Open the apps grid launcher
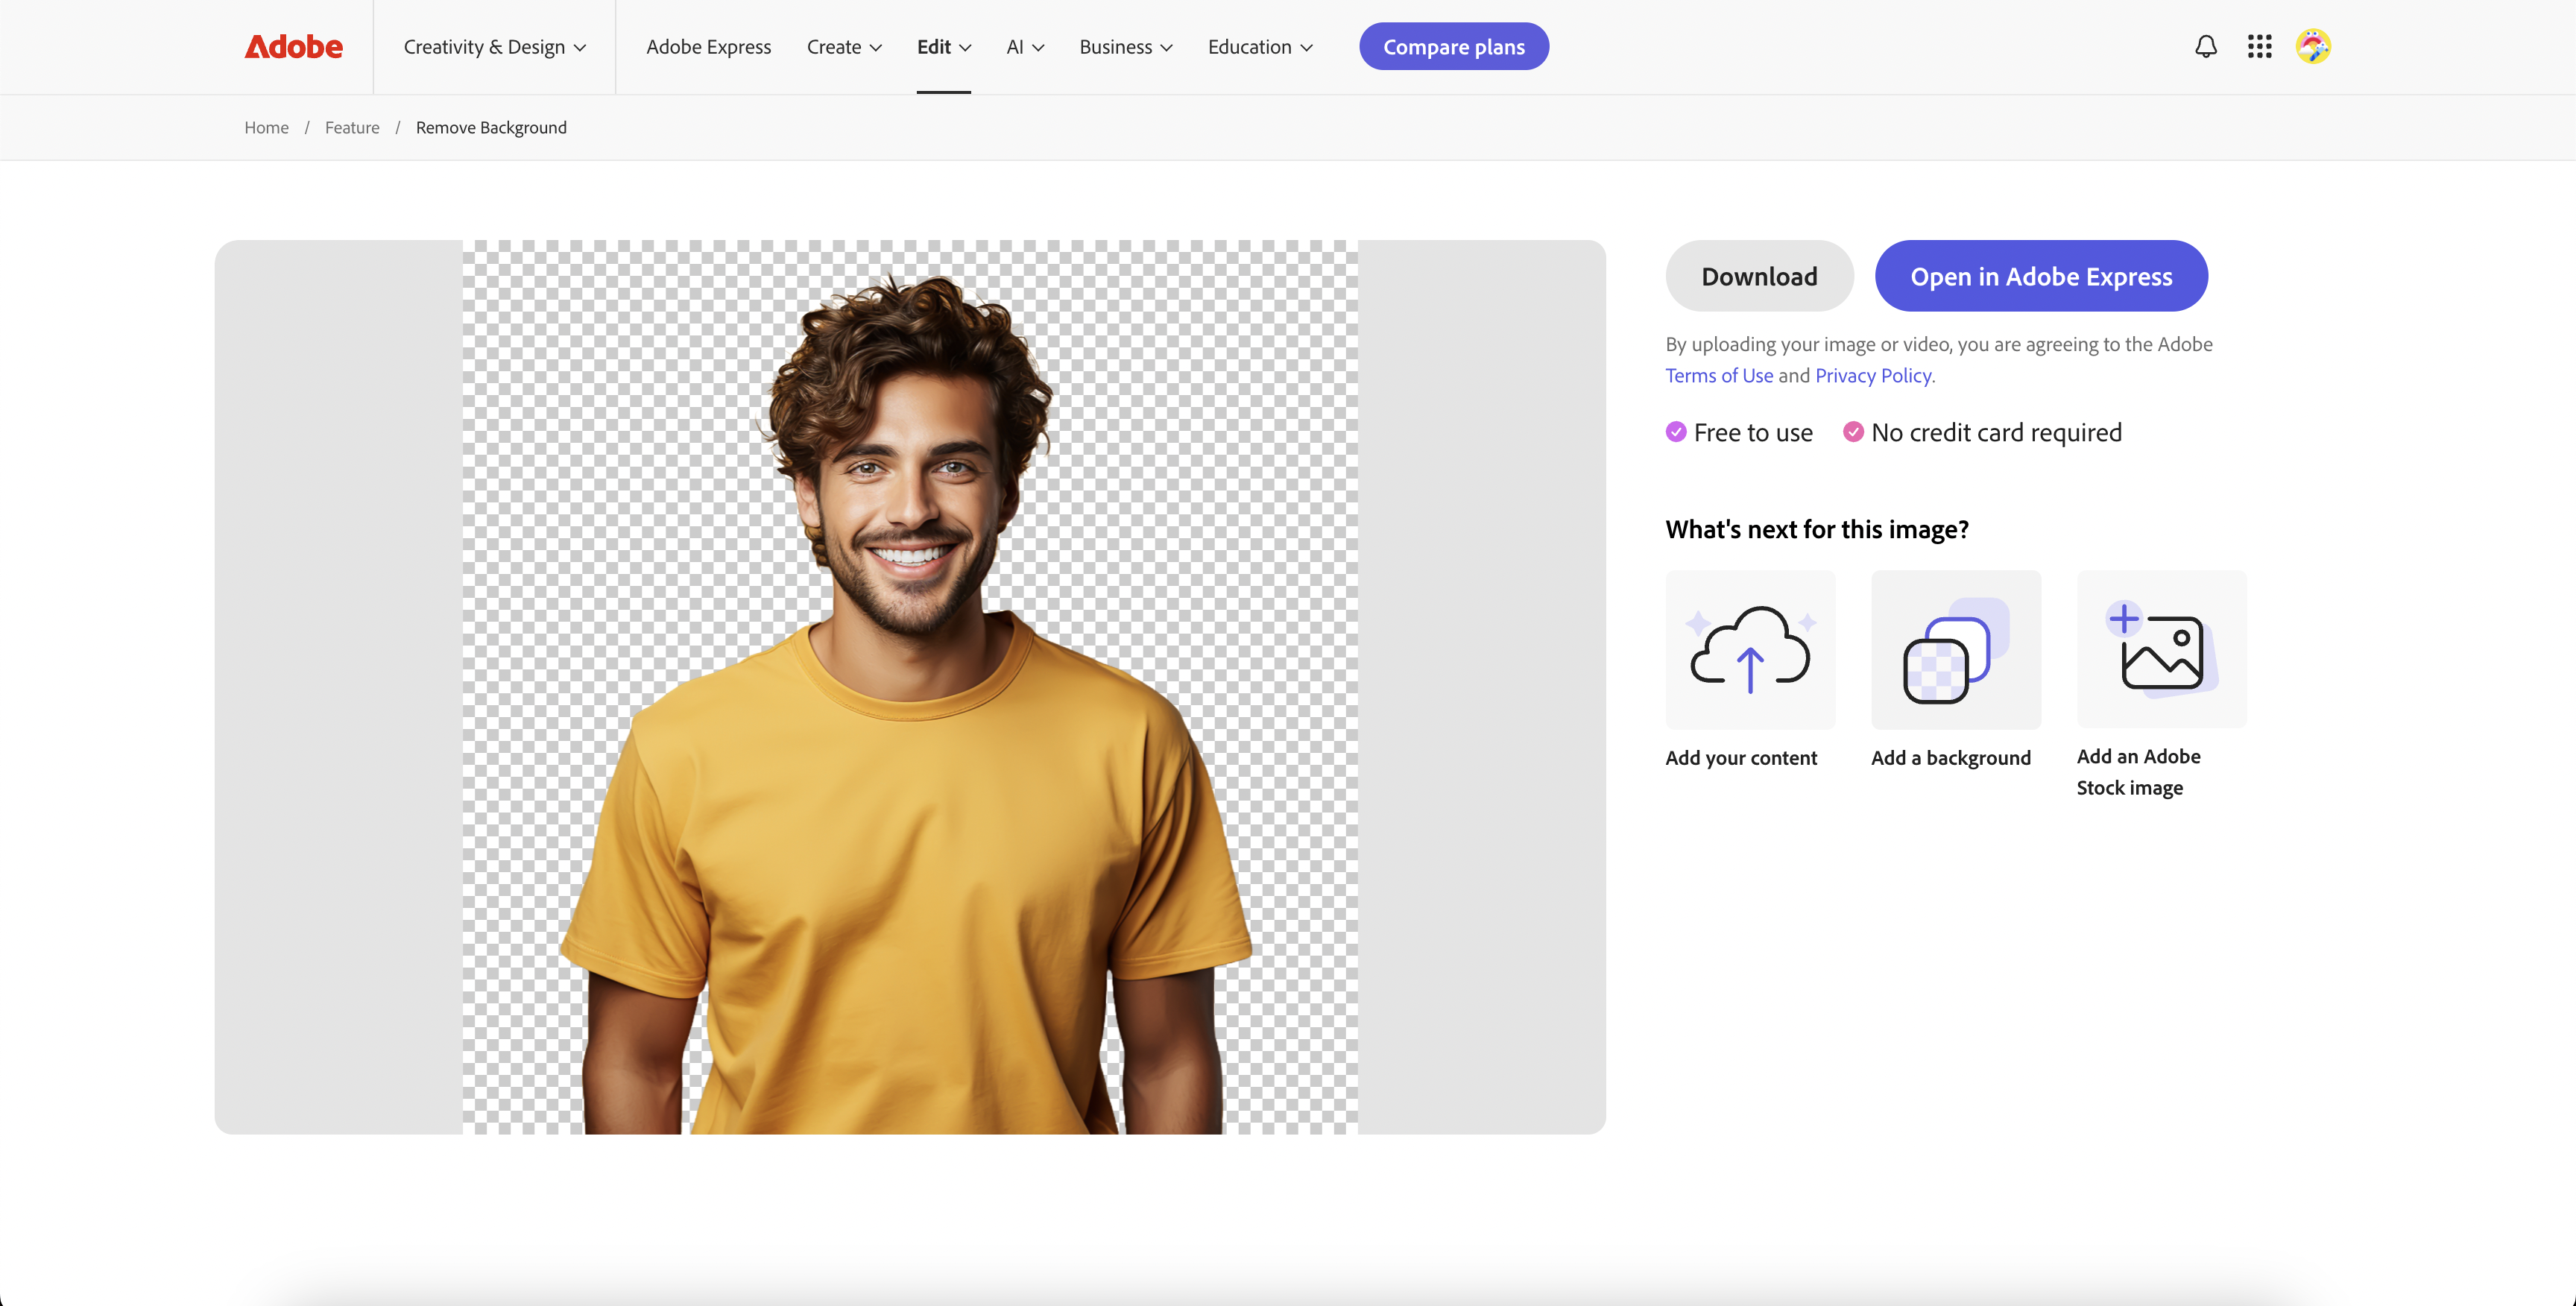 (2259, 47)
